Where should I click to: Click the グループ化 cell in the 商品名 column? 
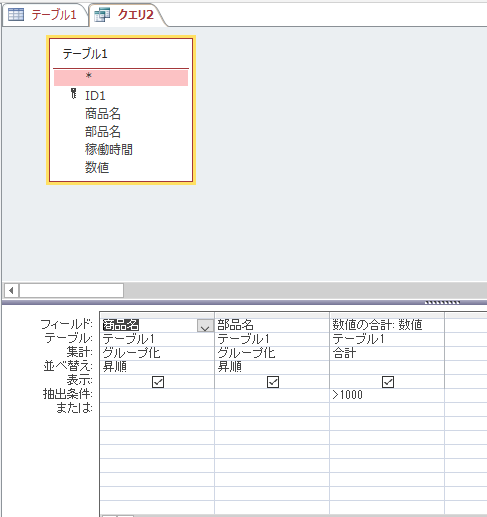click(157, 353)
